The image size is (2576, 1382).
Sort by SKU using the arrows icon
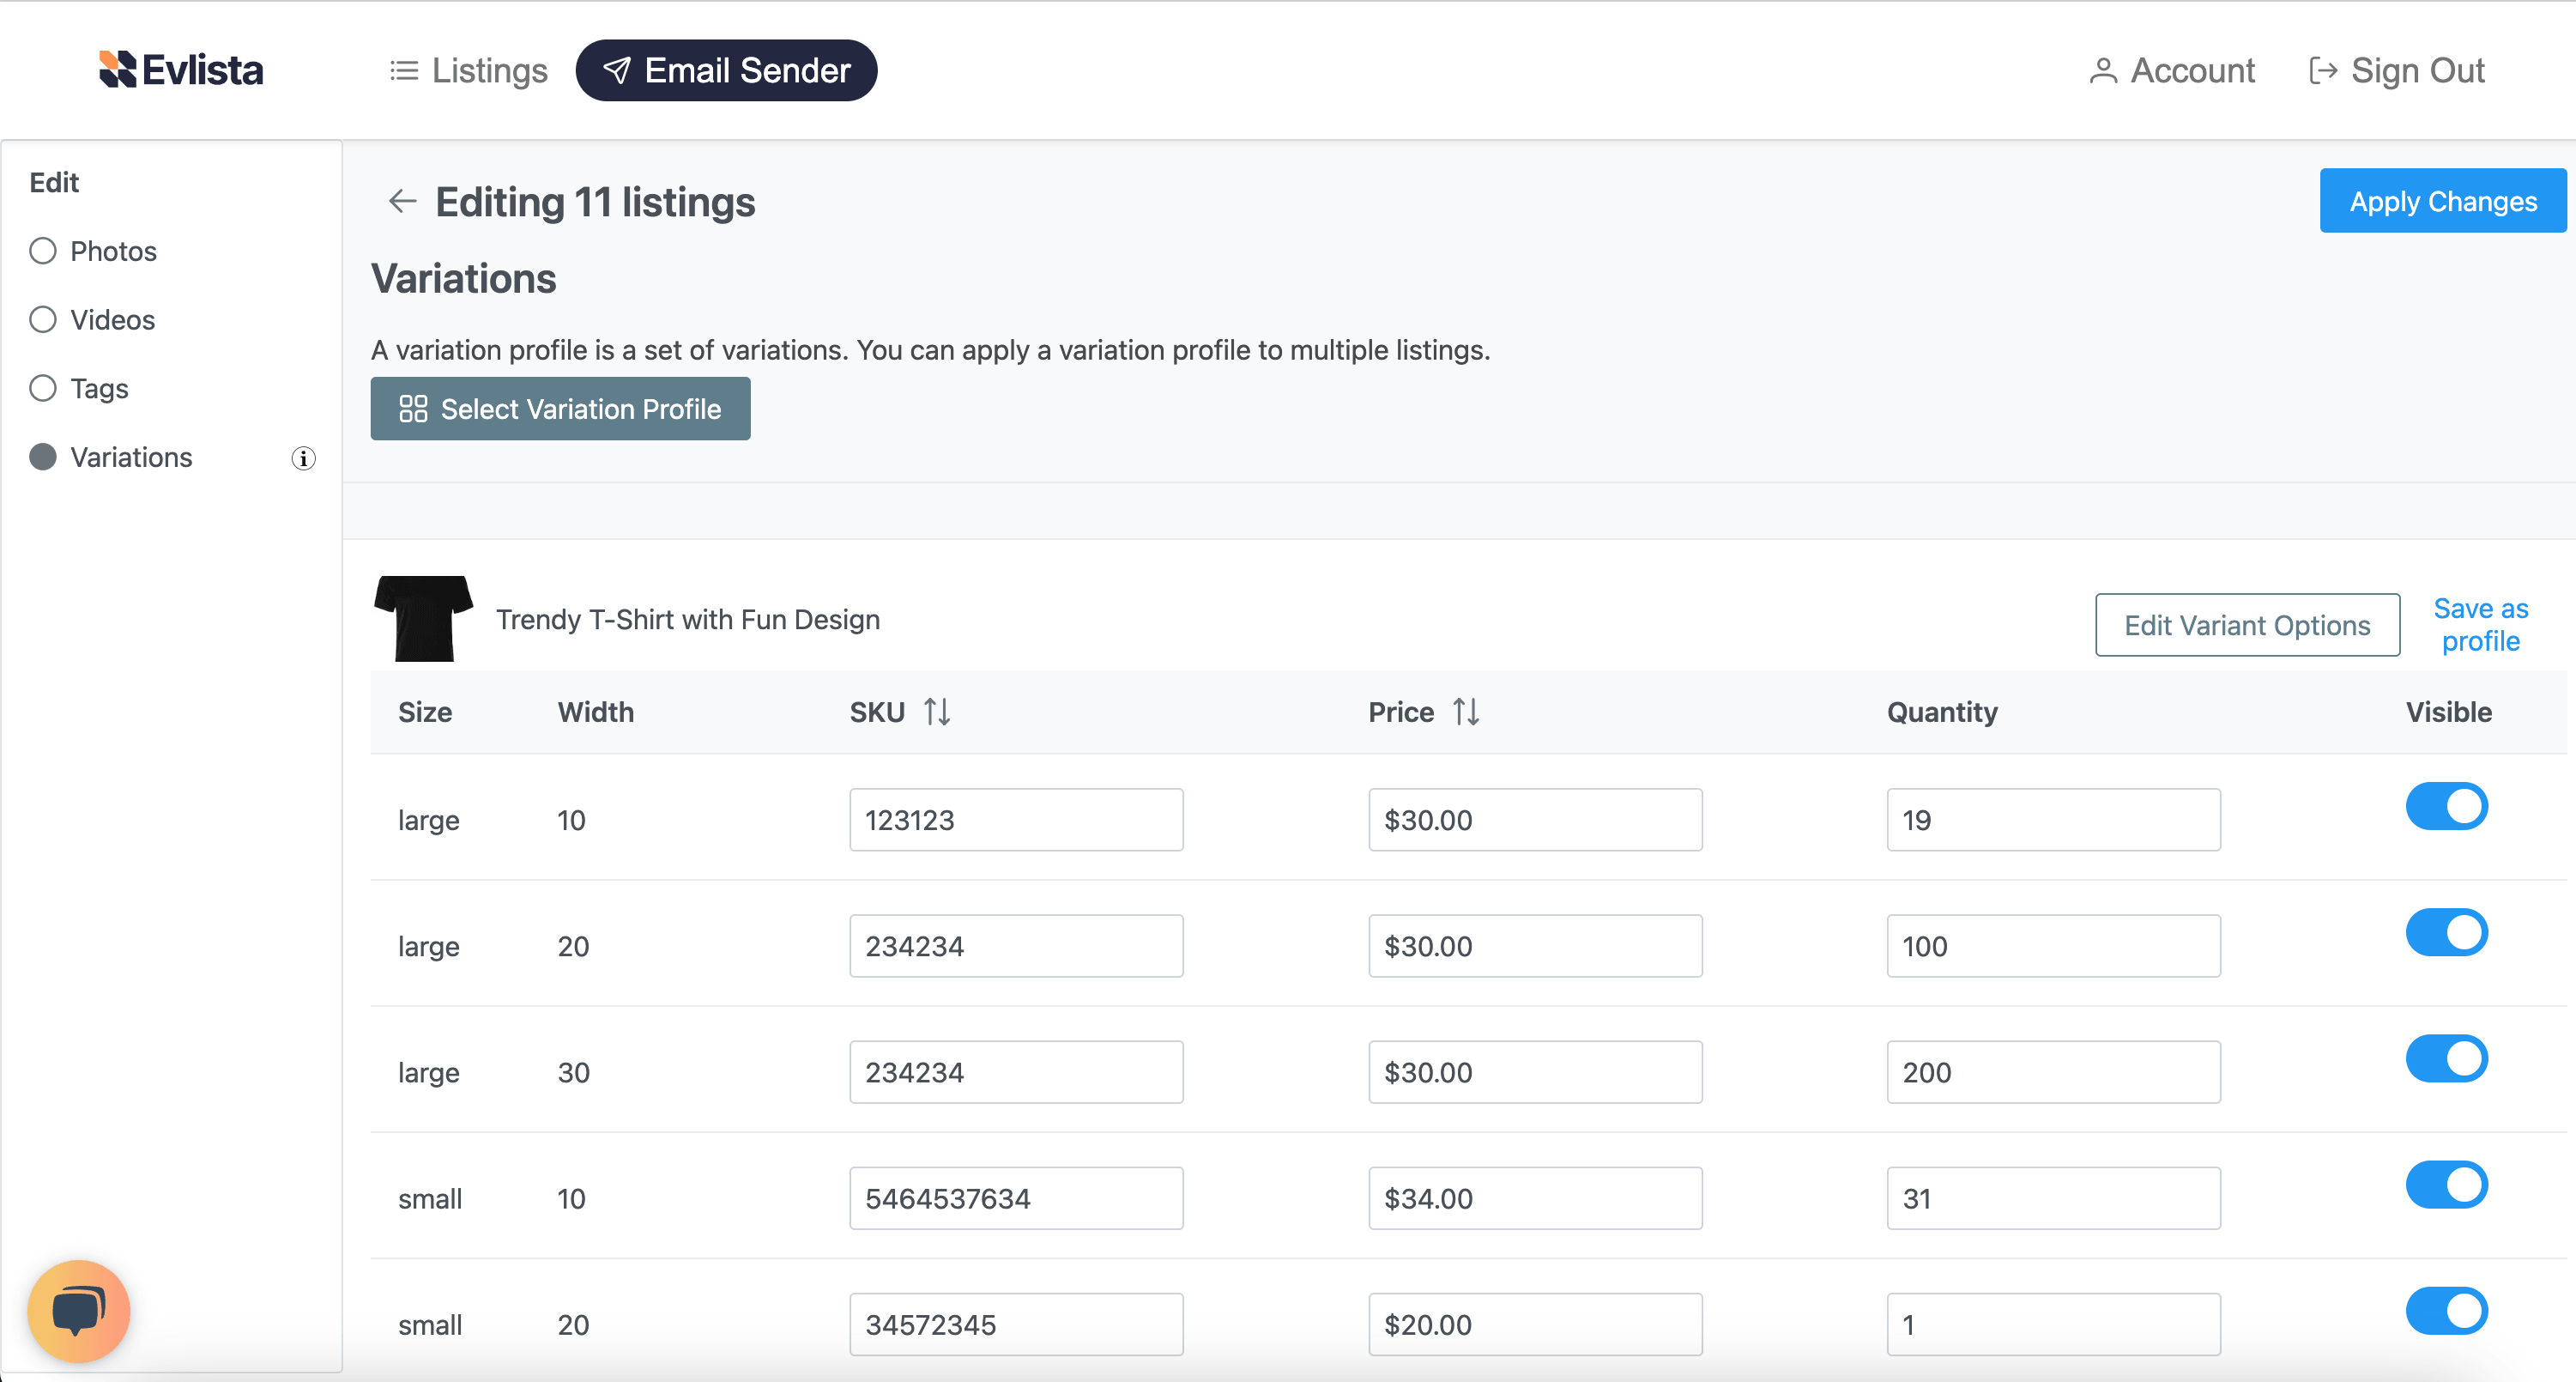(x=937, y=712)
